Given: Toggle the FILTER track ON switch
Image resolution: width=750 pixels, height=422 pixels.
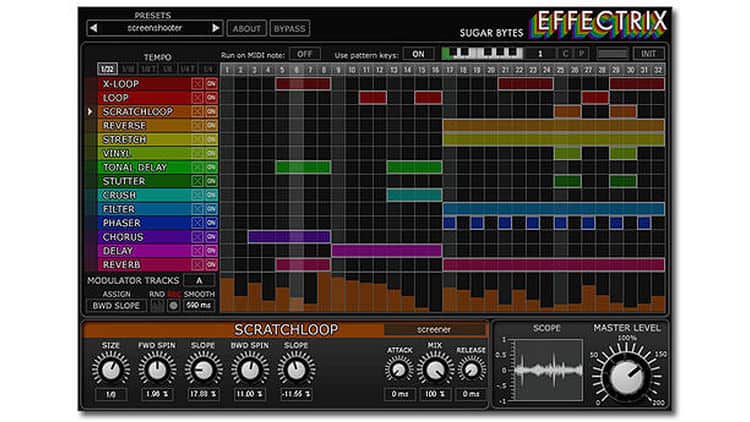Looking at the screenshot, I should pos(211,209).
